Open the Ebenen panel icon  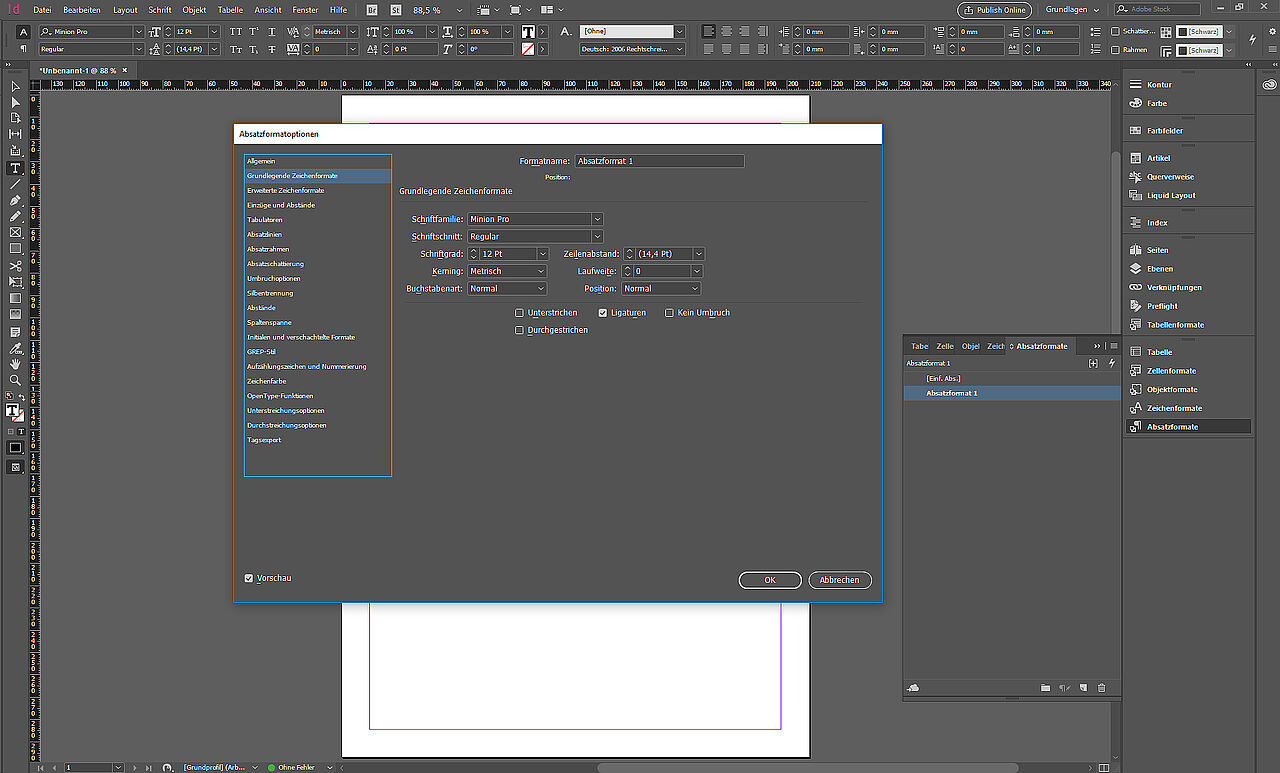[1135, 269]
